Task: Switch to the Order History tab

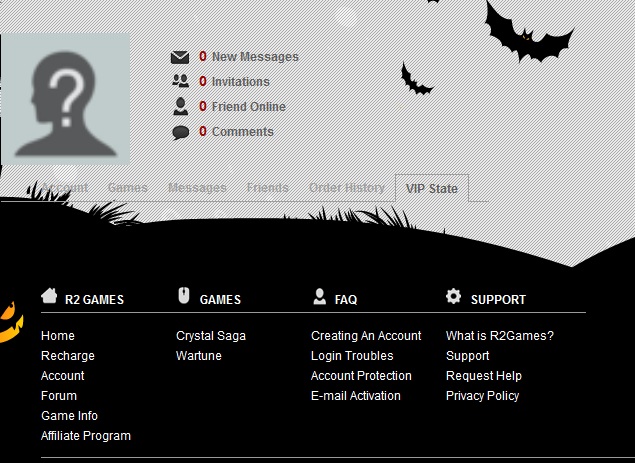Action: (x=346, y=187)
